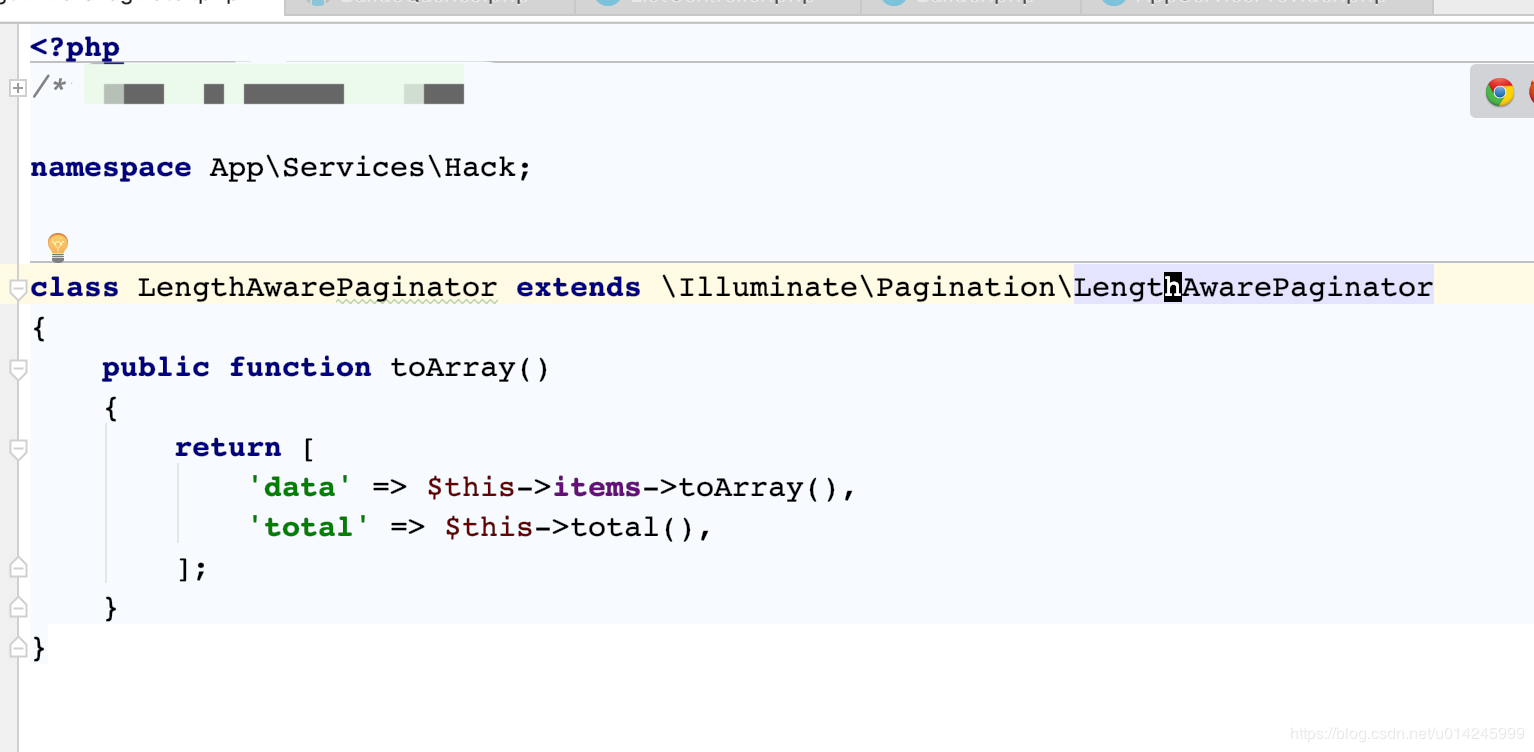The height and width of the screenshot is (752, 1534).
Task: Click the underlined LengthAwarePaginator class name
Action: [317, 288]
